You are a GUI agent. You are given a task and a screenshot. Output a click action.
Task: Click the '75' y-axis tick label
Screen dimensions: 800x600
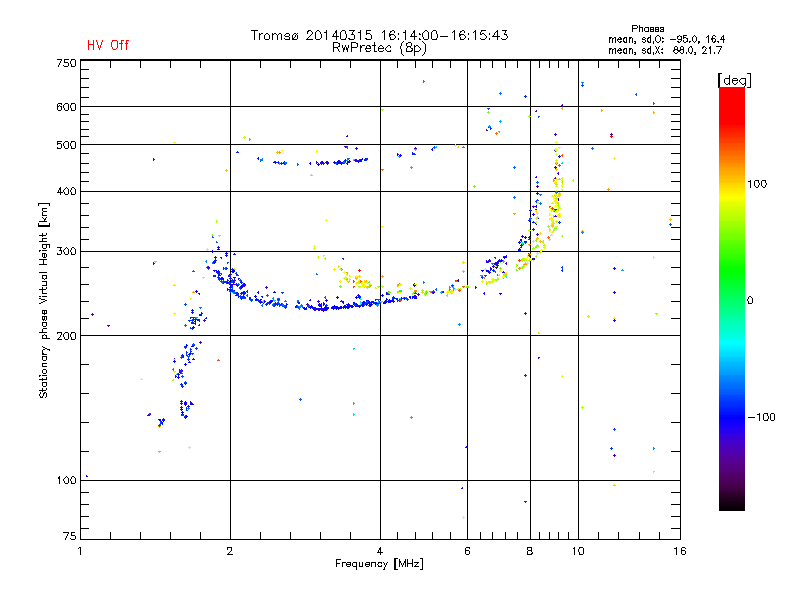70,536
